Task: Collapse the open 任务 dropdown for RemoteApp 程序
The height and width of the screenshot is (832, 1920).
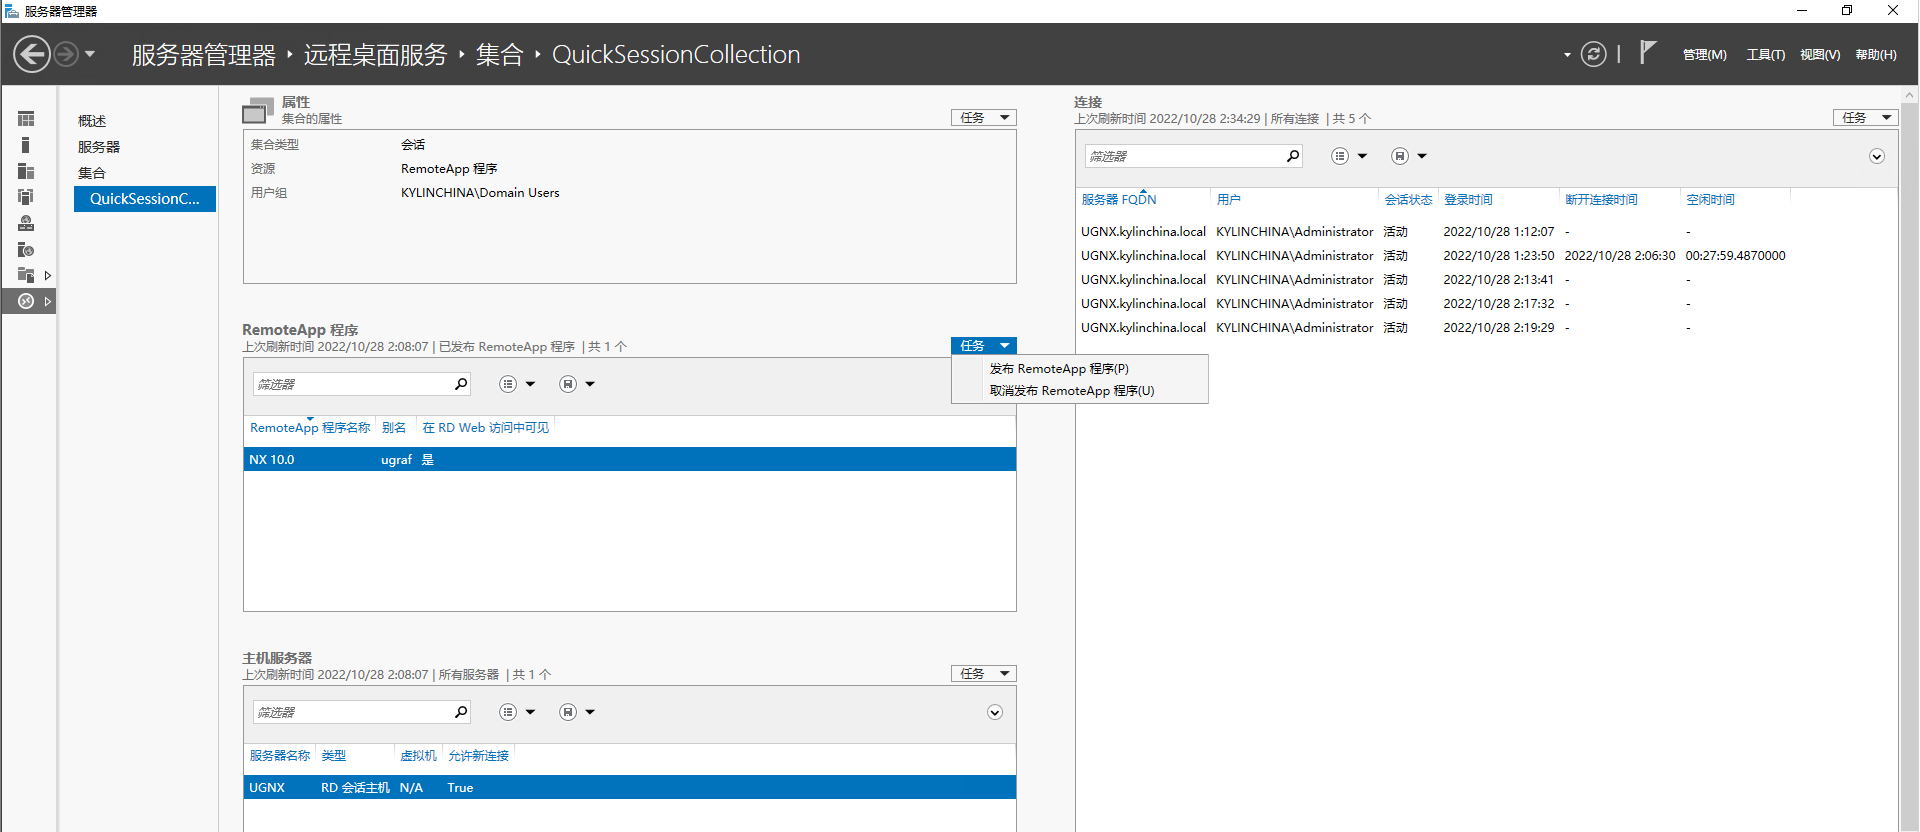Action: 984,346
